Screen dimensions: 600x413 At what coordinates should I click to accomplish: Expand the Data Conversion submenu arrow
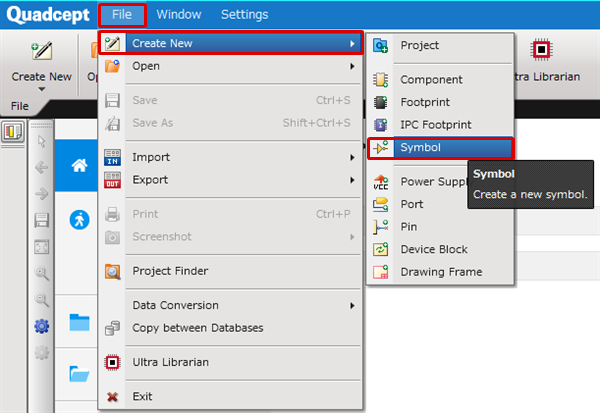click(352, 305)
